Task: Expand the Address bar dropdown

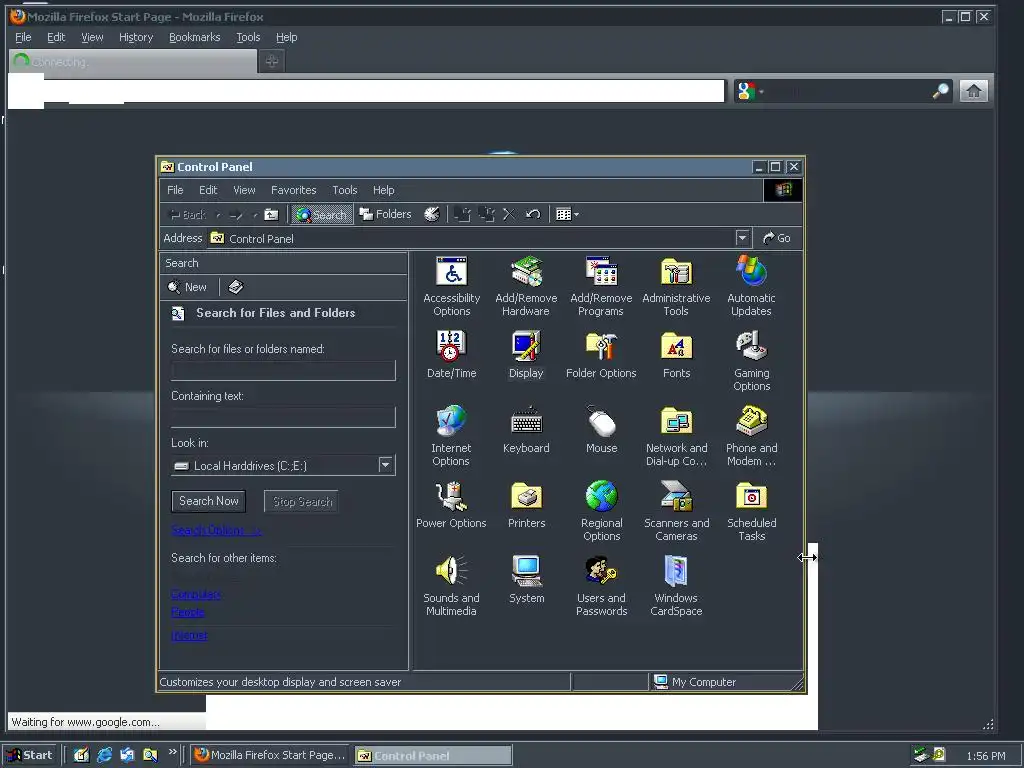Action: coord(742,238)
